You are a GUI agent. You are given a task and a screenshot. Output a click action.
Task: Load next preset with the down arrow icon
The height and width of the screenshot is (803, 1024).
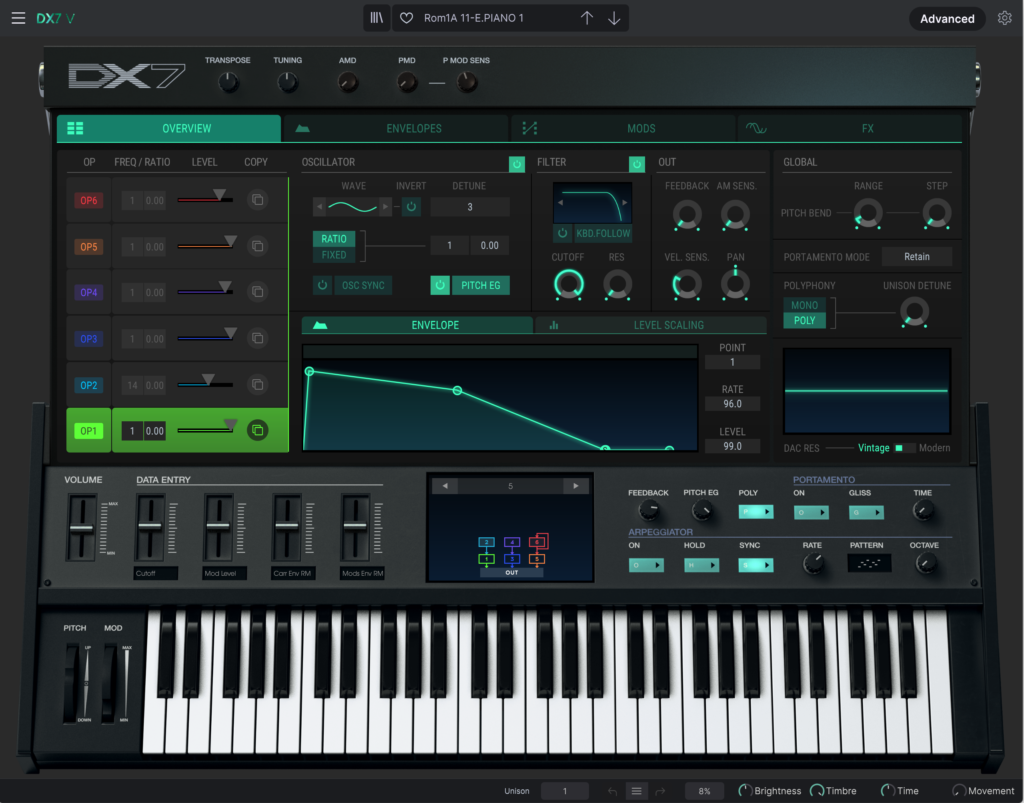(614, 18)
